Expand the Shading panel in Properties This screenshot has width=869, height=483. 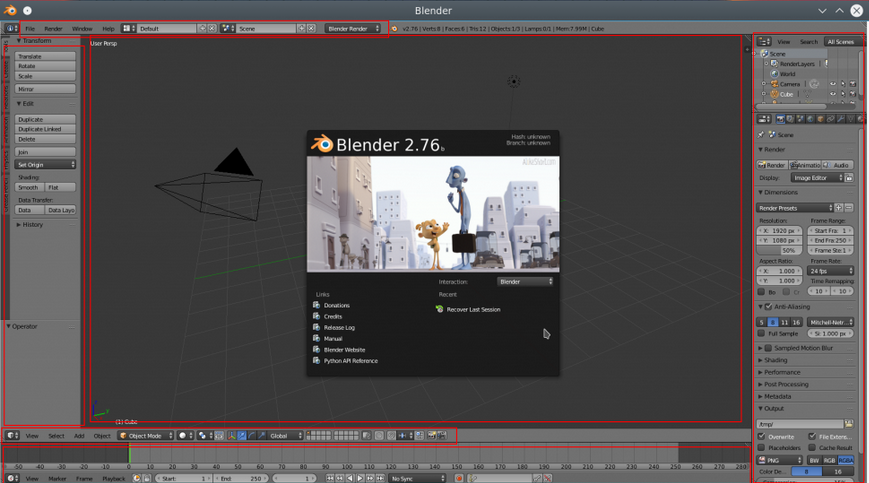(x=776, y=360)
